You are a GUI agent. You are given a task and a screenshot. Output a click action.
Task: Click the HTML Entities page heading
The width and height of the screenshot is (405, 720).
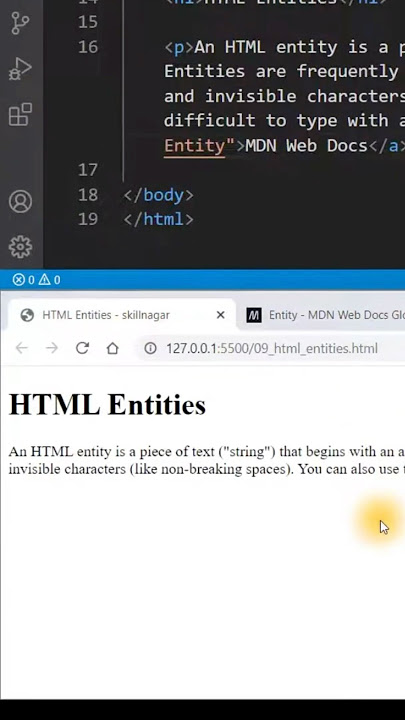(107, 405)
